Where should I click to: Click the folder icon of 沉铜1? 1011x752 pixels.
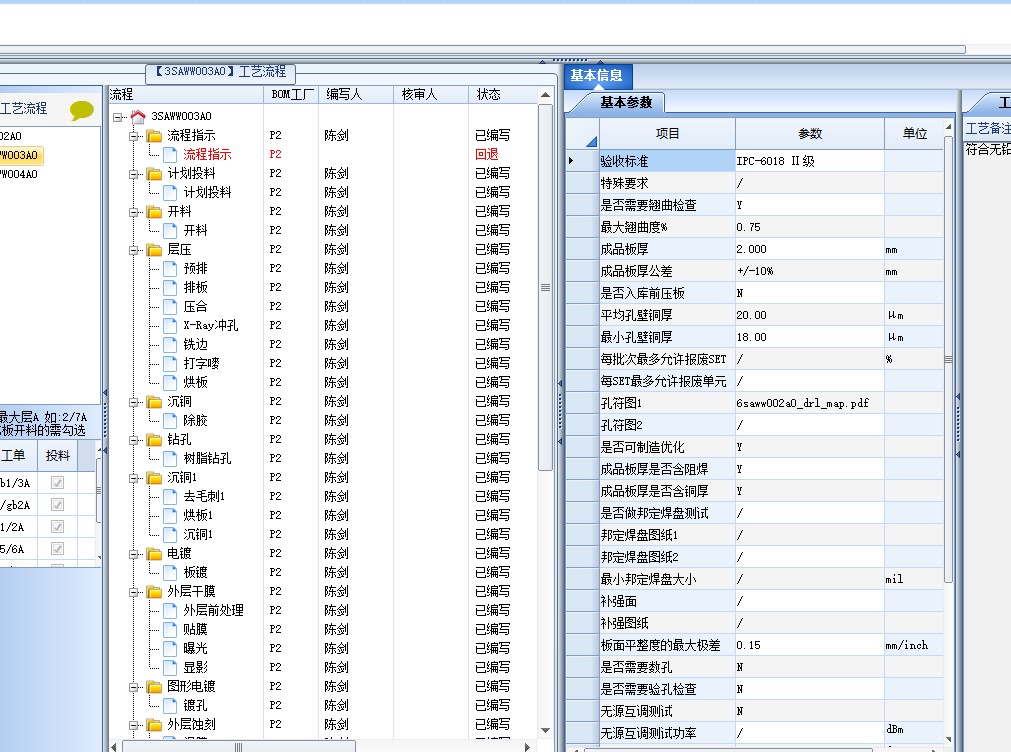click(154, 478)
